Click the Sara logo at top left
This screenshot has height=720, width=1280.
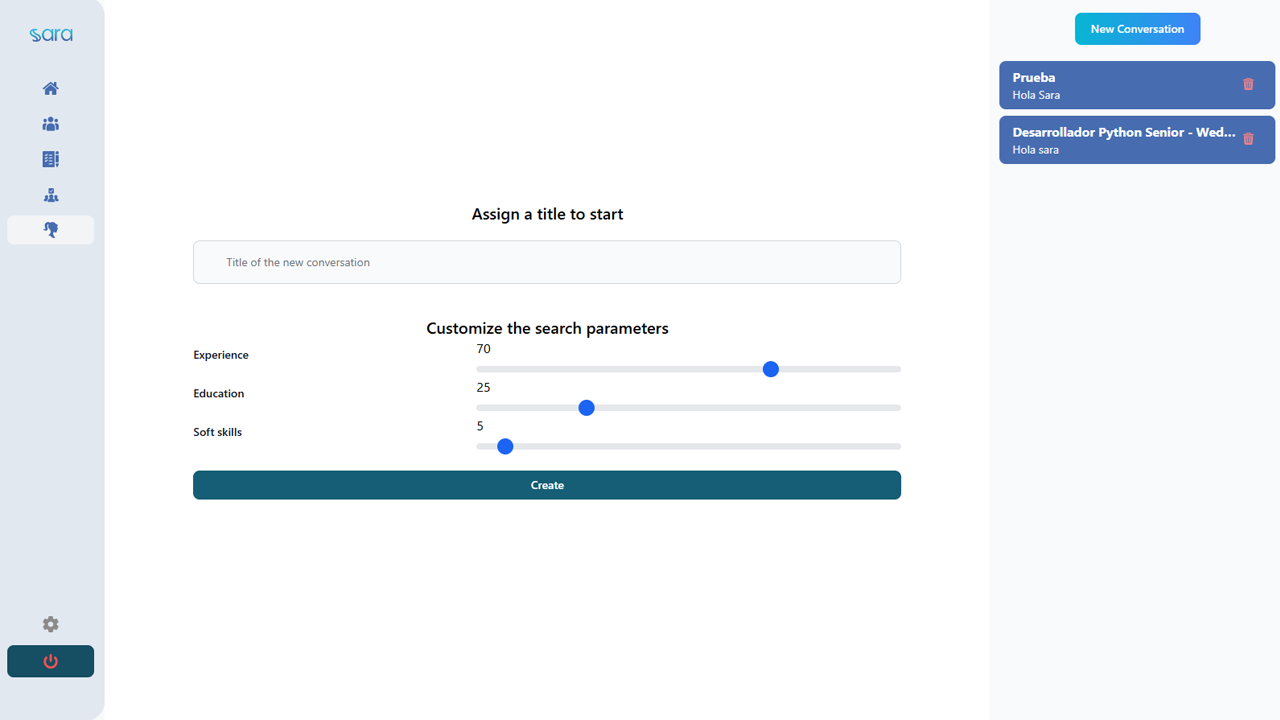coord(50,35)
